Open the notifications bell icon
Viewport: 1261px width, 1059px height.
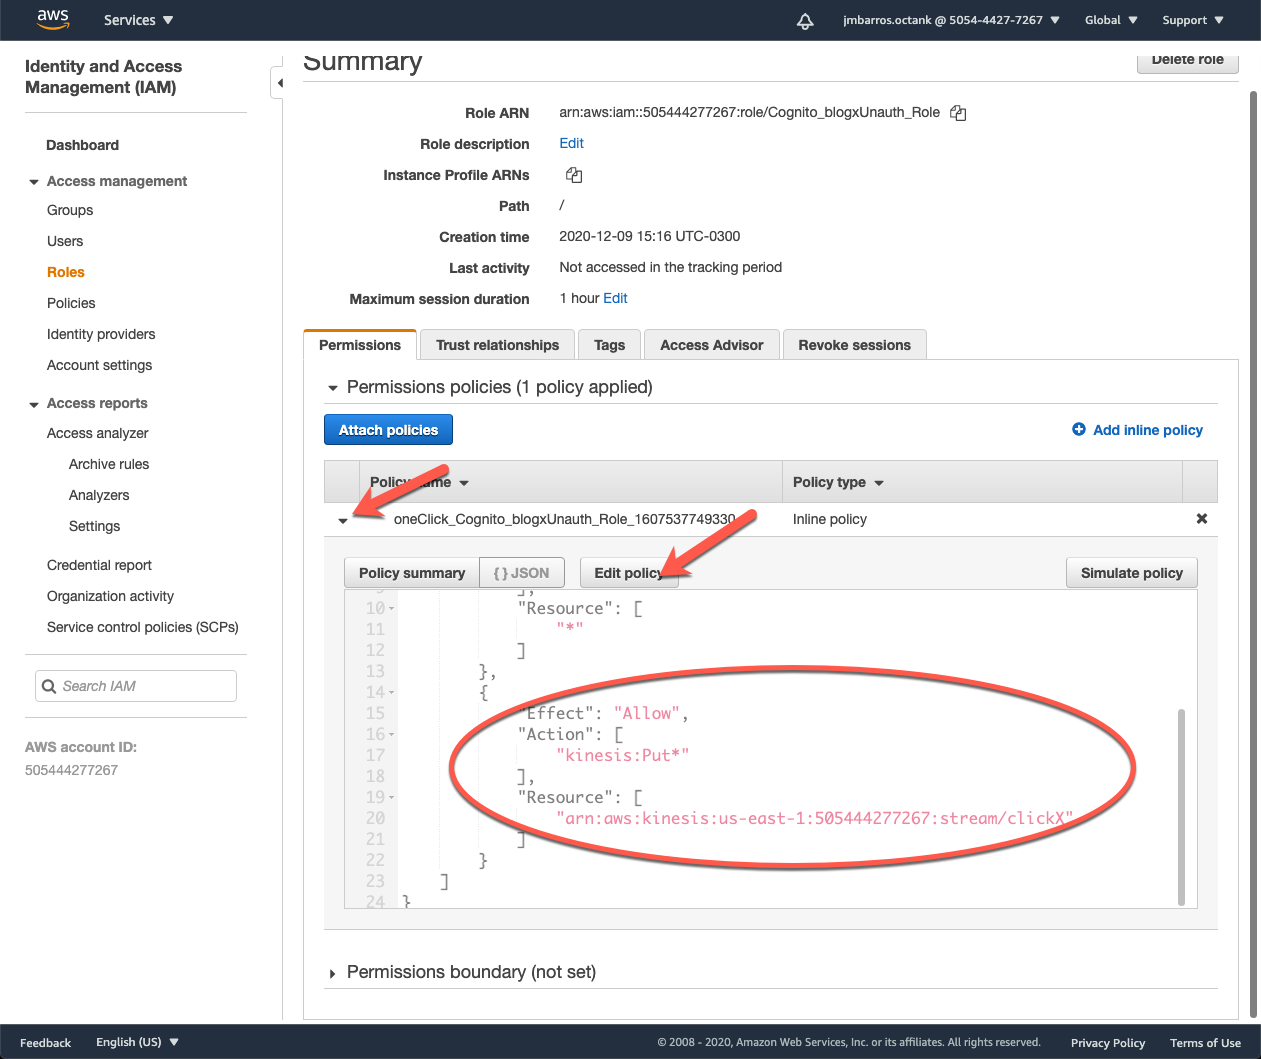(x=805, y=21)
